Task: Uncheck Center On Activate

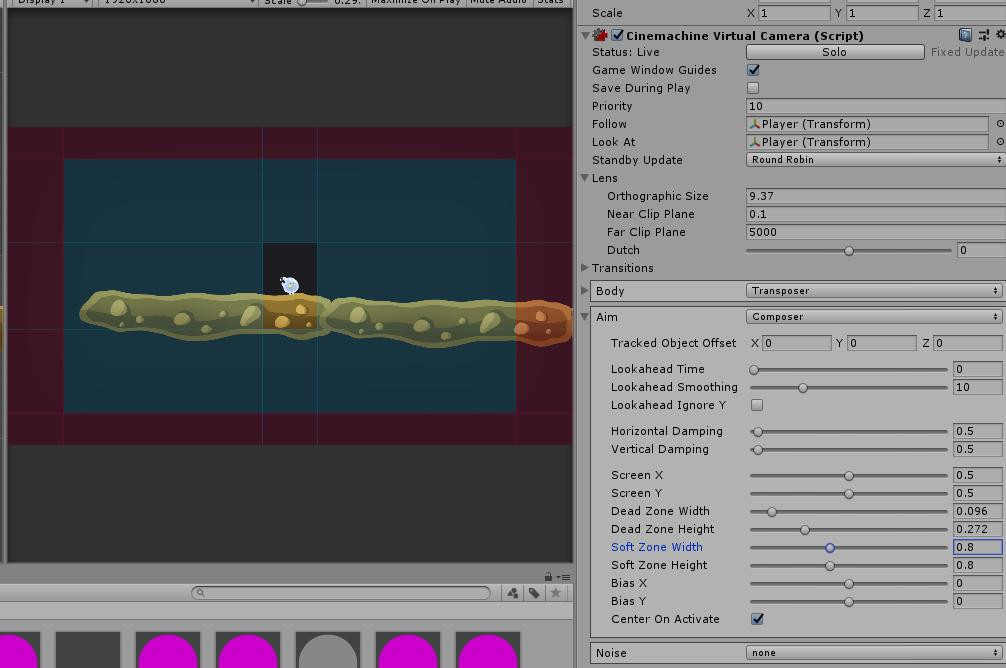Action: (x=757, y=619)
